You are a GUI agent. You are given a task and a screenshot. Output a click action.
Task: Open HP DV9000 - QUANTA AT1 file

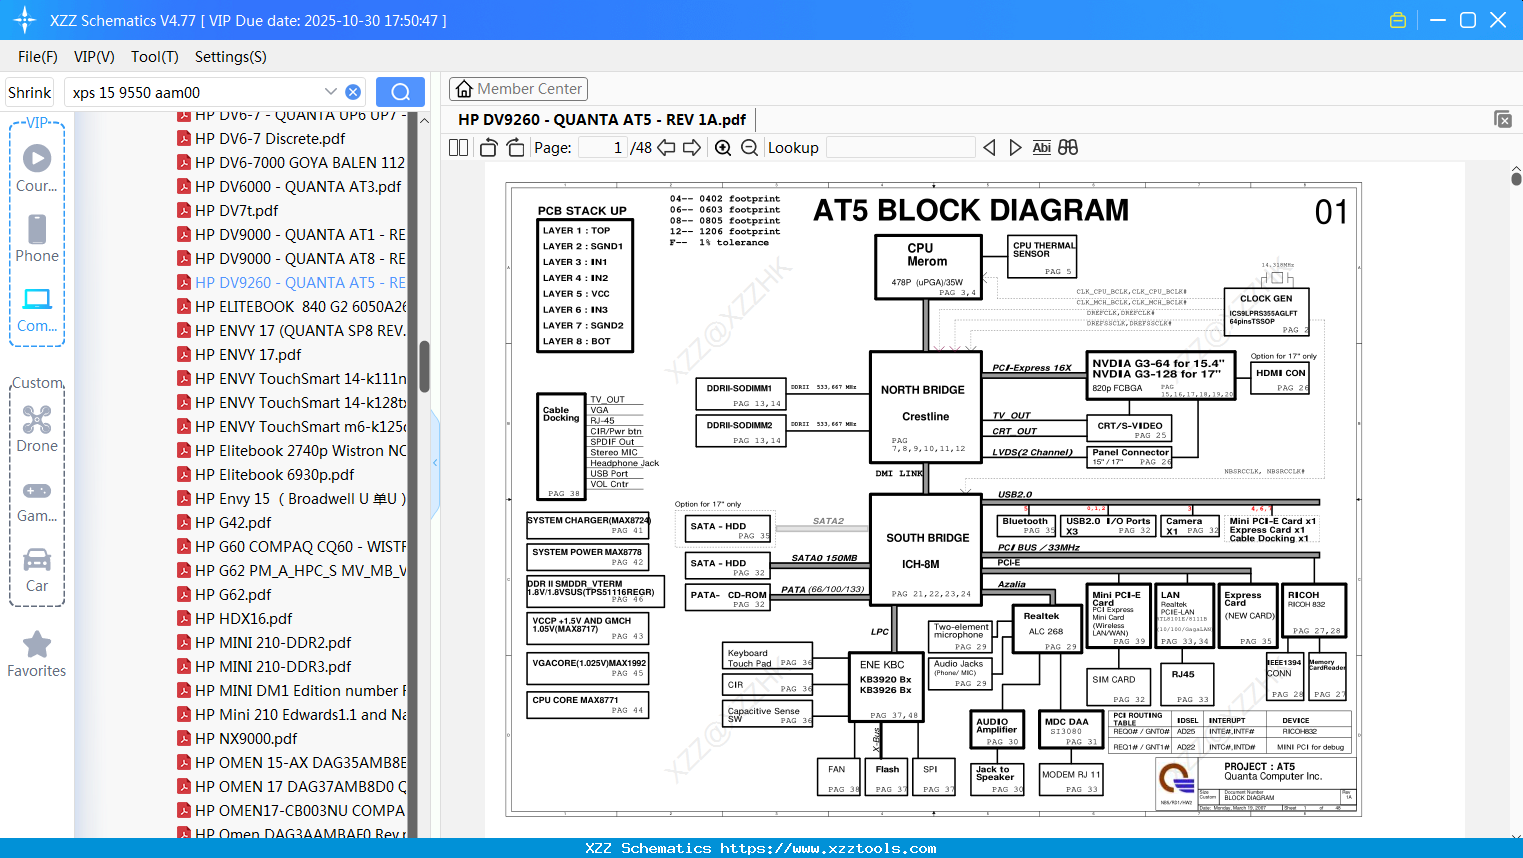(x=291, y=234)
